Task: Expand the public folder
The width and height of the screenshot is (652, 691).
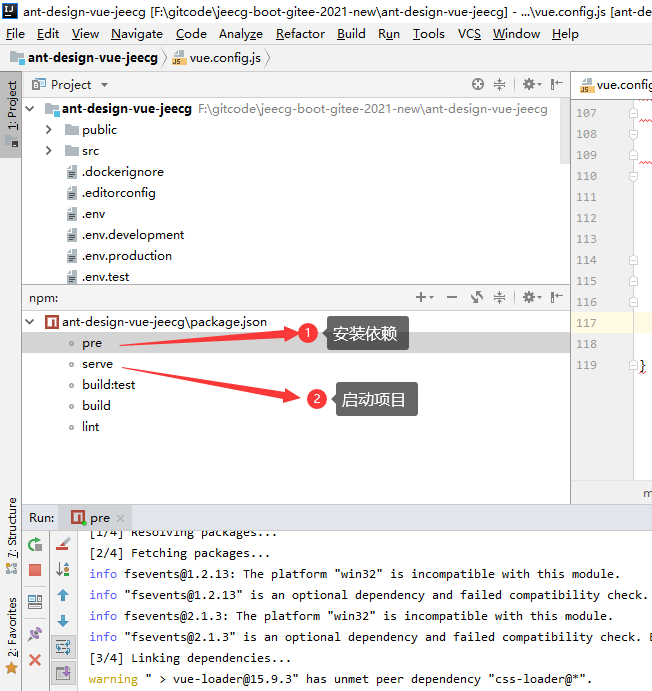Action: click(48, 130)
